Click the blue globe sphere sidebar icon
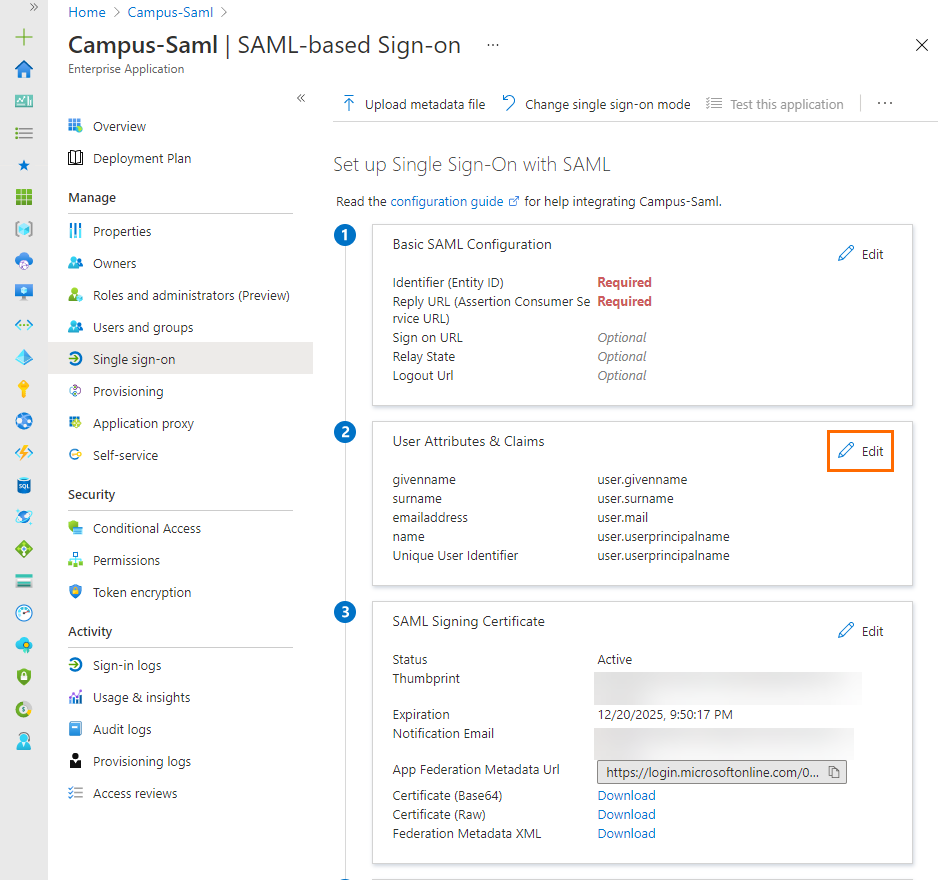 (24, 421)
